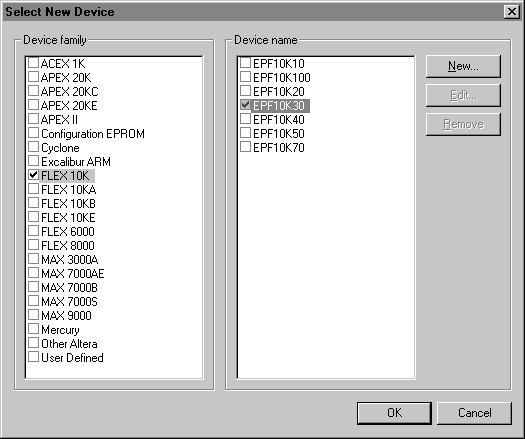Select the EPF10K40 device checkbox

point(245,119)
